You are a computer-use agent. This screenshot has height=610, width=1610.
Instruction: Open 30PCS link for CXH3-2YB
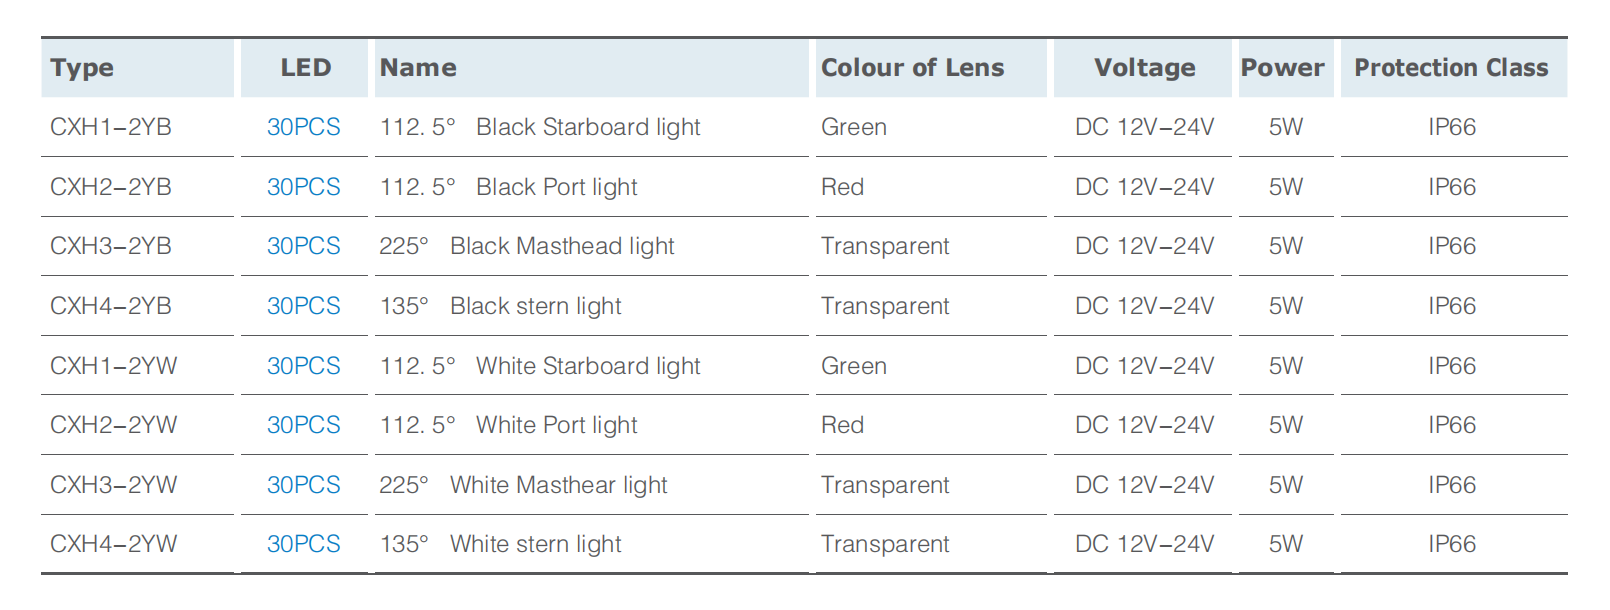[304, 246]
